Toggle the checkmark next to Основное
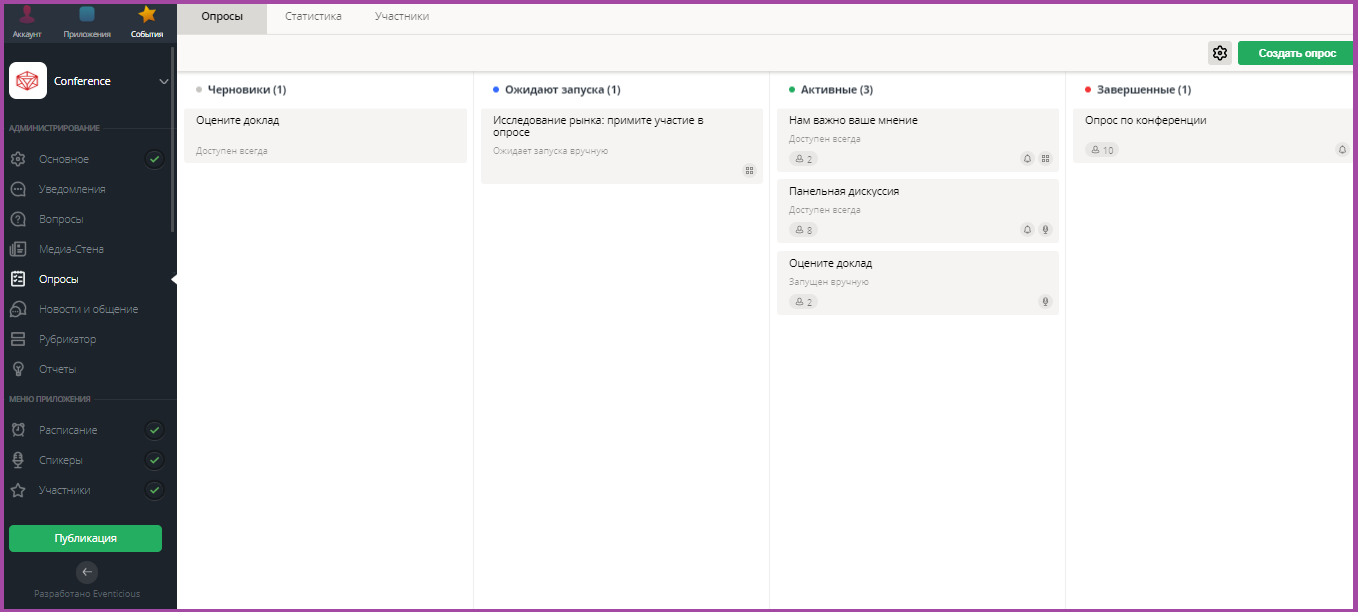 click(x=154, y=159)
